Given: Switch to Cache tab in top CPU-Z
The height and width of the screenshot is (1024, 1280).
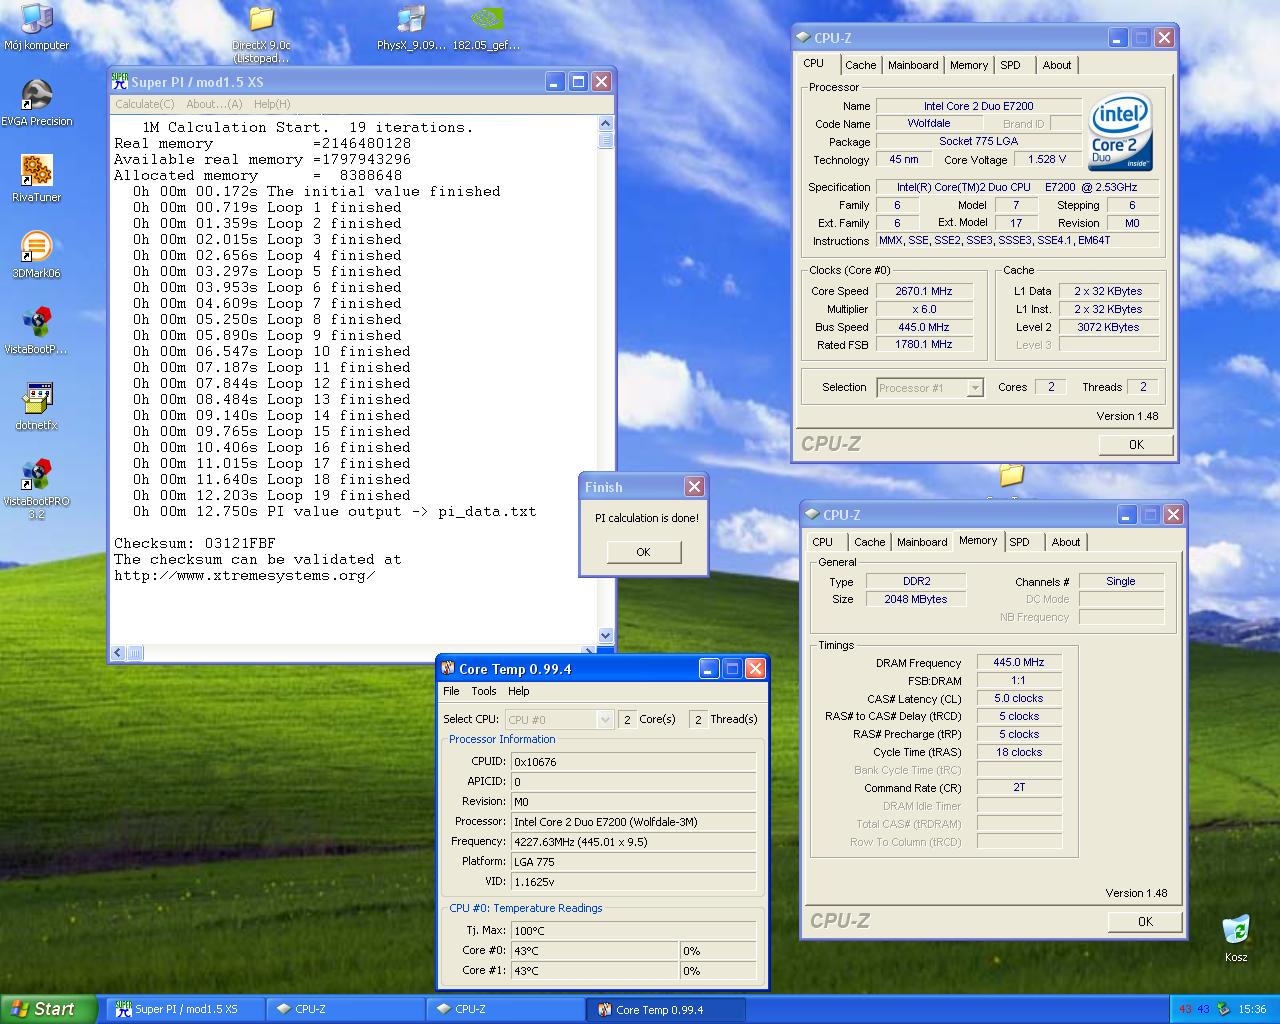Looking at the screenshot, I should (x=860, y=65).
